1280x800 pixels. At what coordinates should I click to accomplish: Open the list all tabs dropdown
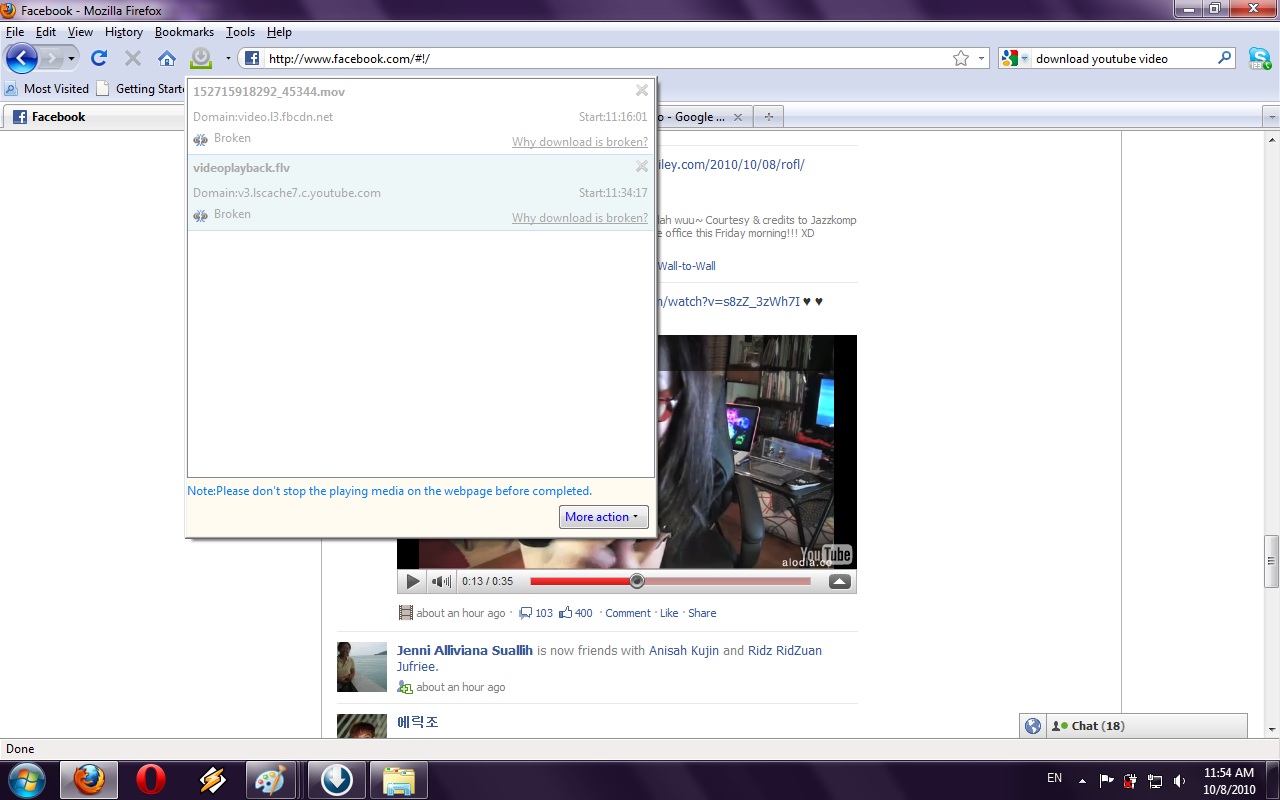pyautogui.click(x=1272, y=117)
